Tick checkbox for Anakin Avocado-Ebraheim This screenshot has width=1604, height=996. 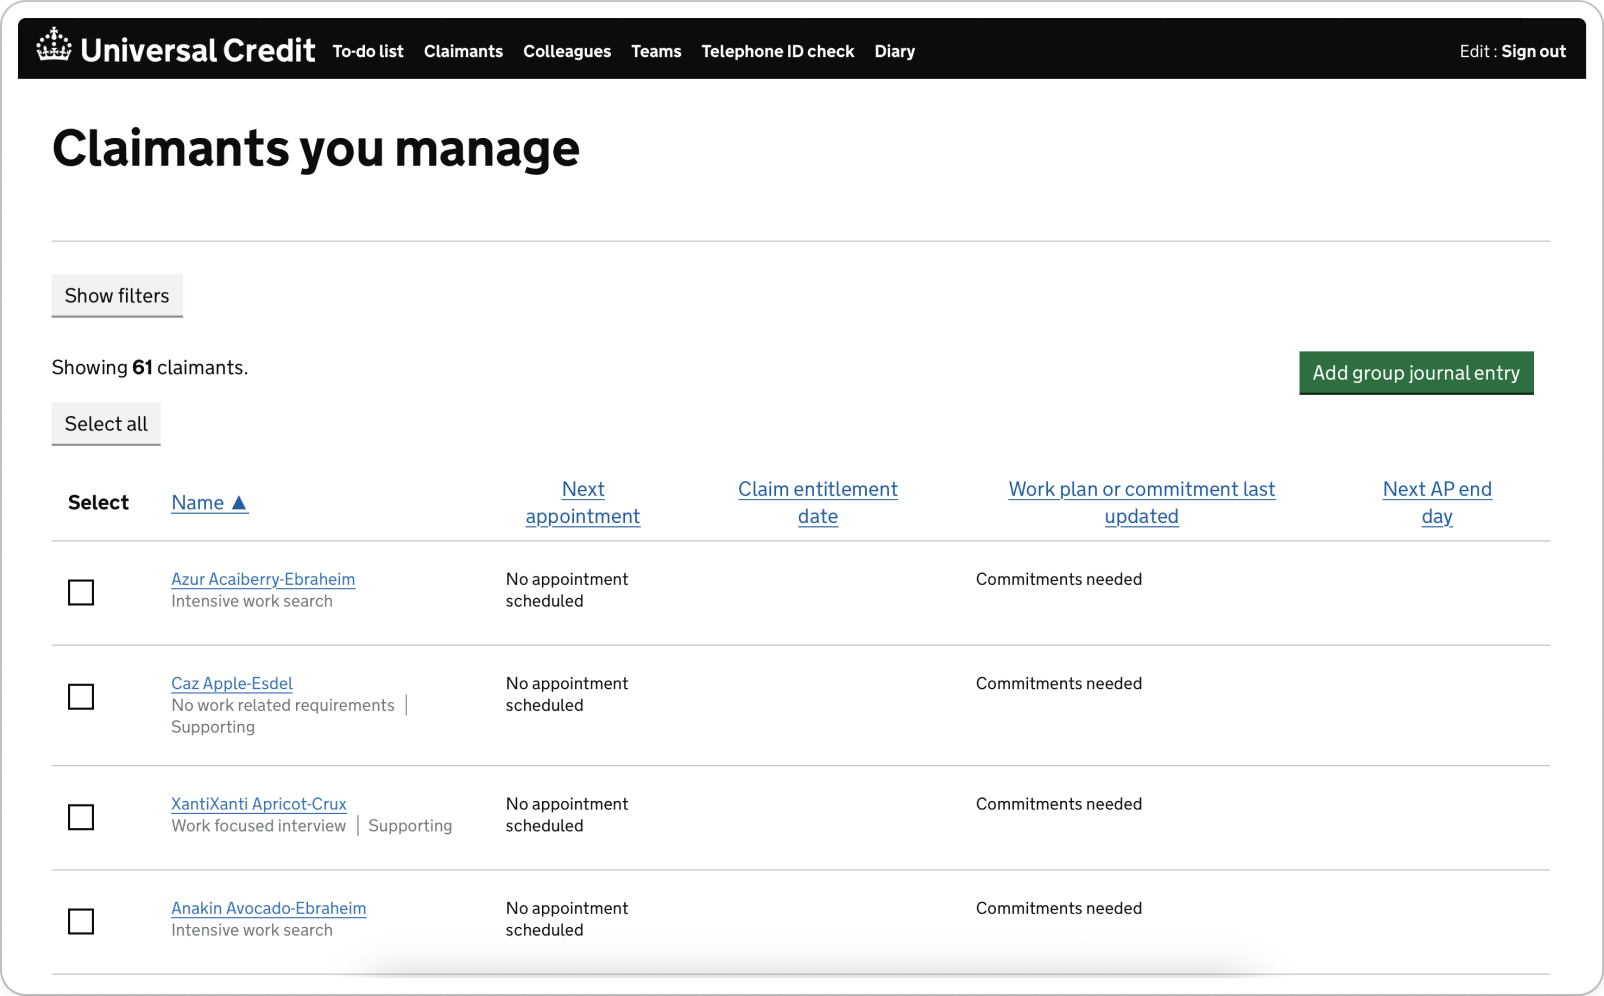pos(81,922)
